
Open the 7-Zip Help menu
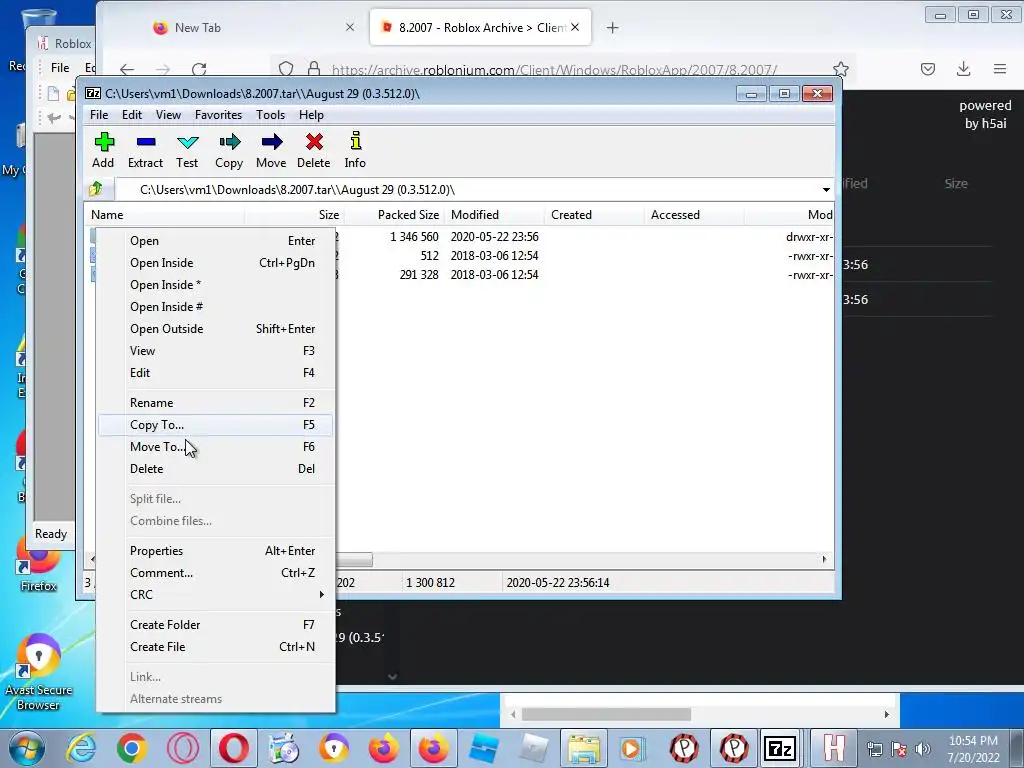312,115
